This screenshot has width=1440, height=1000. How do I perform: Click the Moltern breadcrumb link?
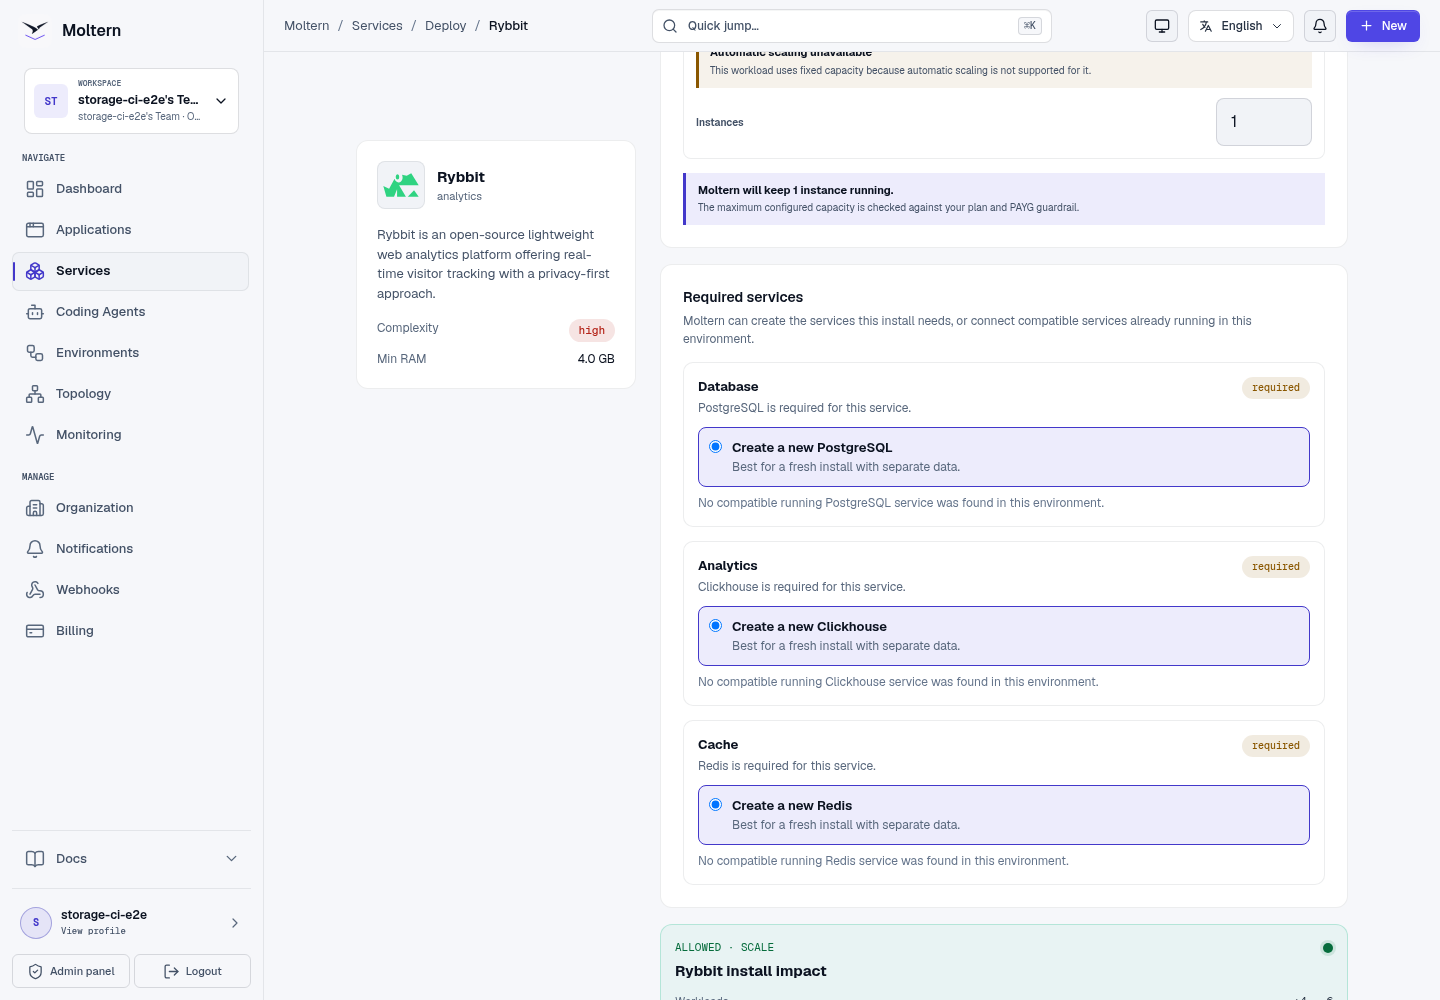307,26
